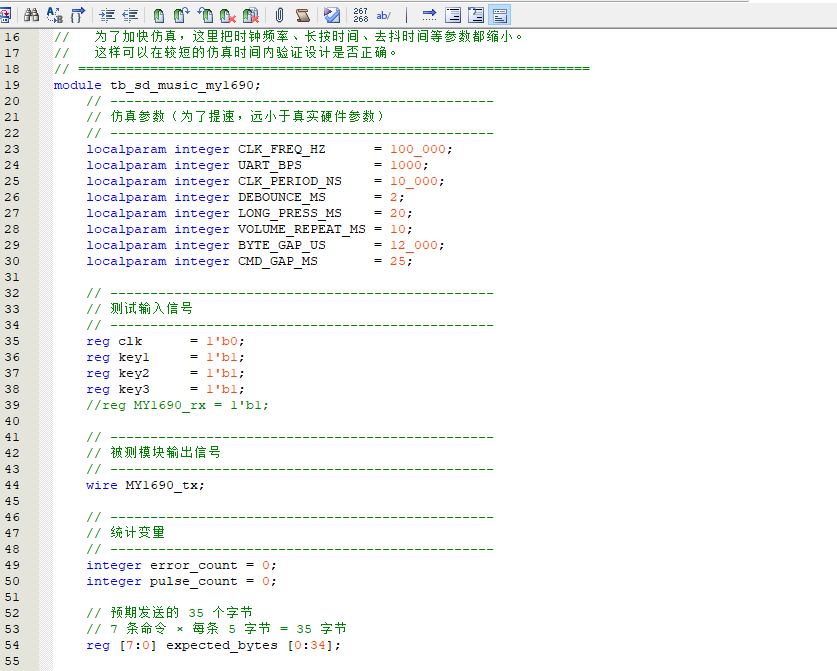Click the second document layout icon

476,15
